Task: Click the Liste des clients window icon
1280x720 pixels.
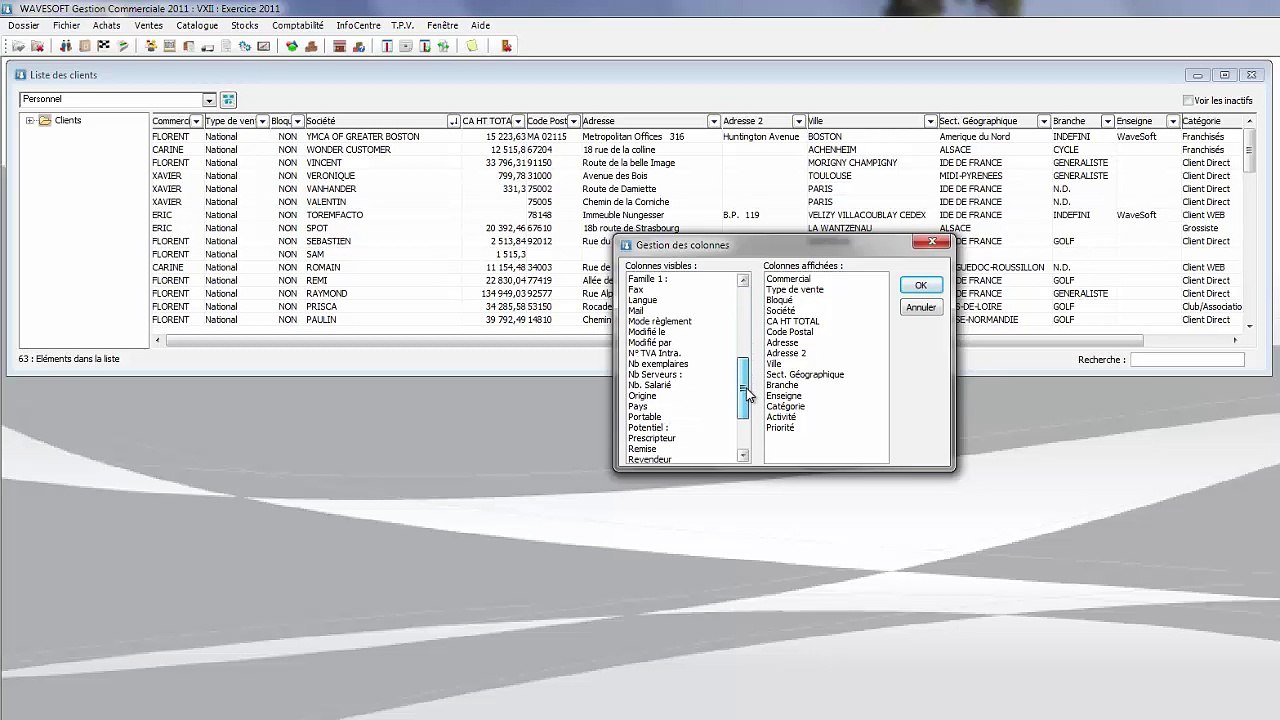Action: click(21, 75)
